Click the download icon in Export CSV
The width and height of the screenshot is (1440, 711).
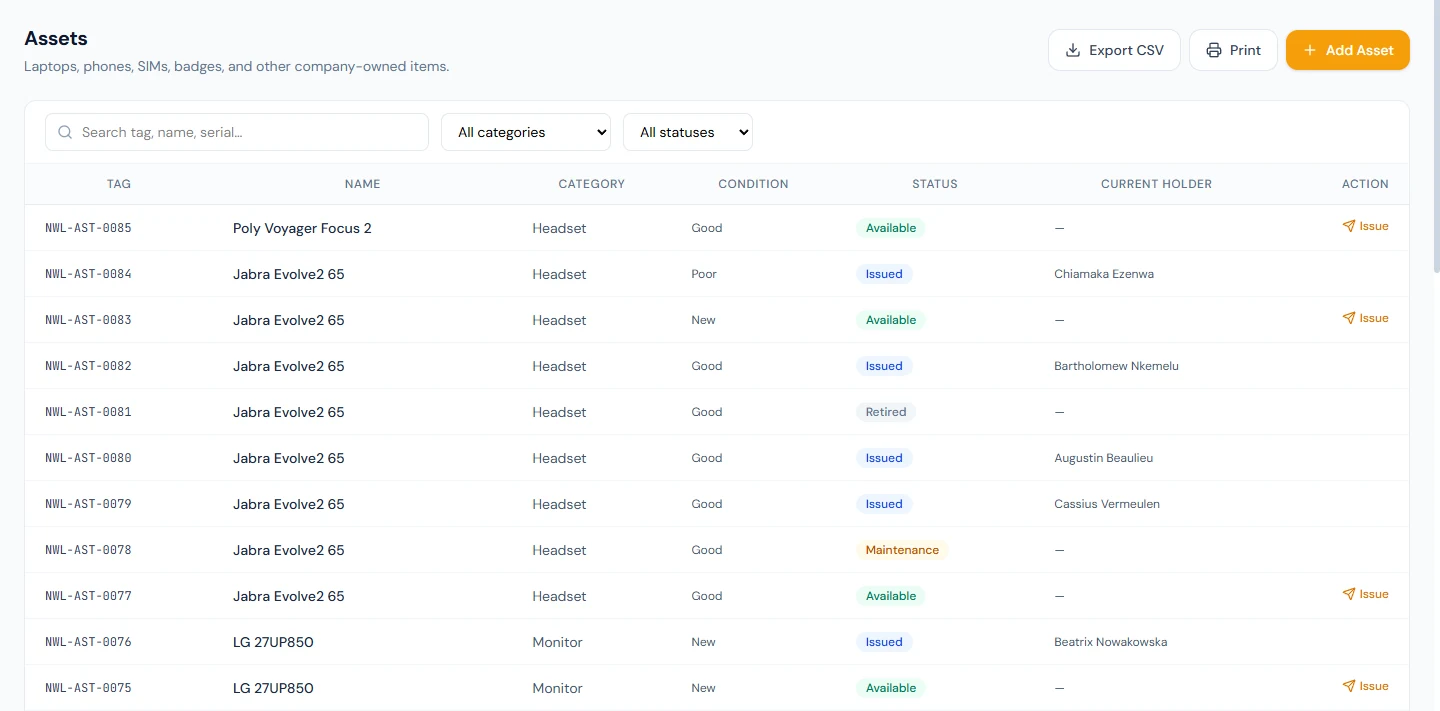(x=1073, y=50)
